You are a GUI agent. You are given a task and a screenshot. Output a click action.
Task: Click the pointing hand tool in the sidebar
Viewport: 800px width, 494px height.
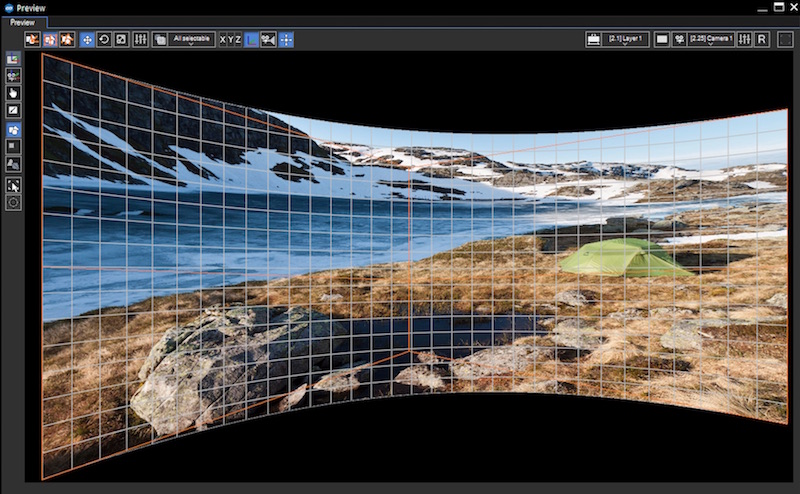[13, 92]
